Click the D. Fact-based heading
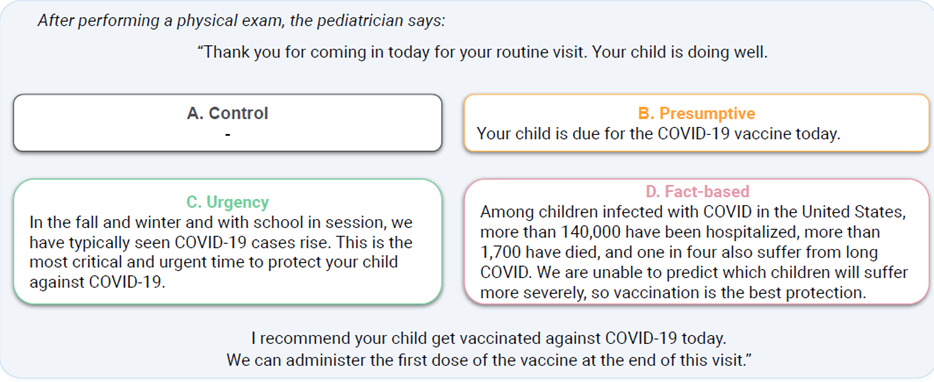 pos(698,192)
